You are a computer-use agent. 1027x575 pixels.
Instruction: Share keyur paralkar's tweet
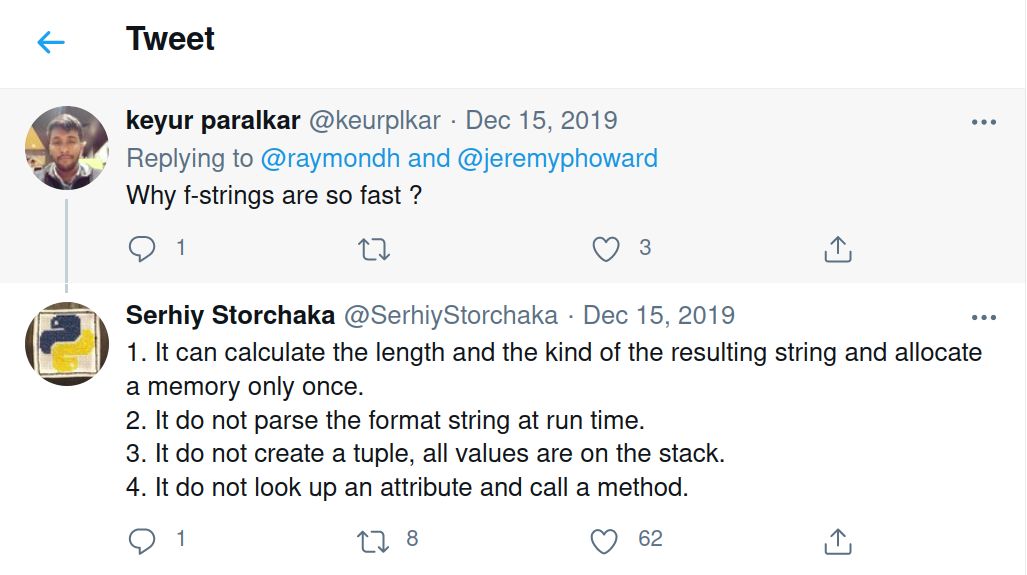coord(837,249)
